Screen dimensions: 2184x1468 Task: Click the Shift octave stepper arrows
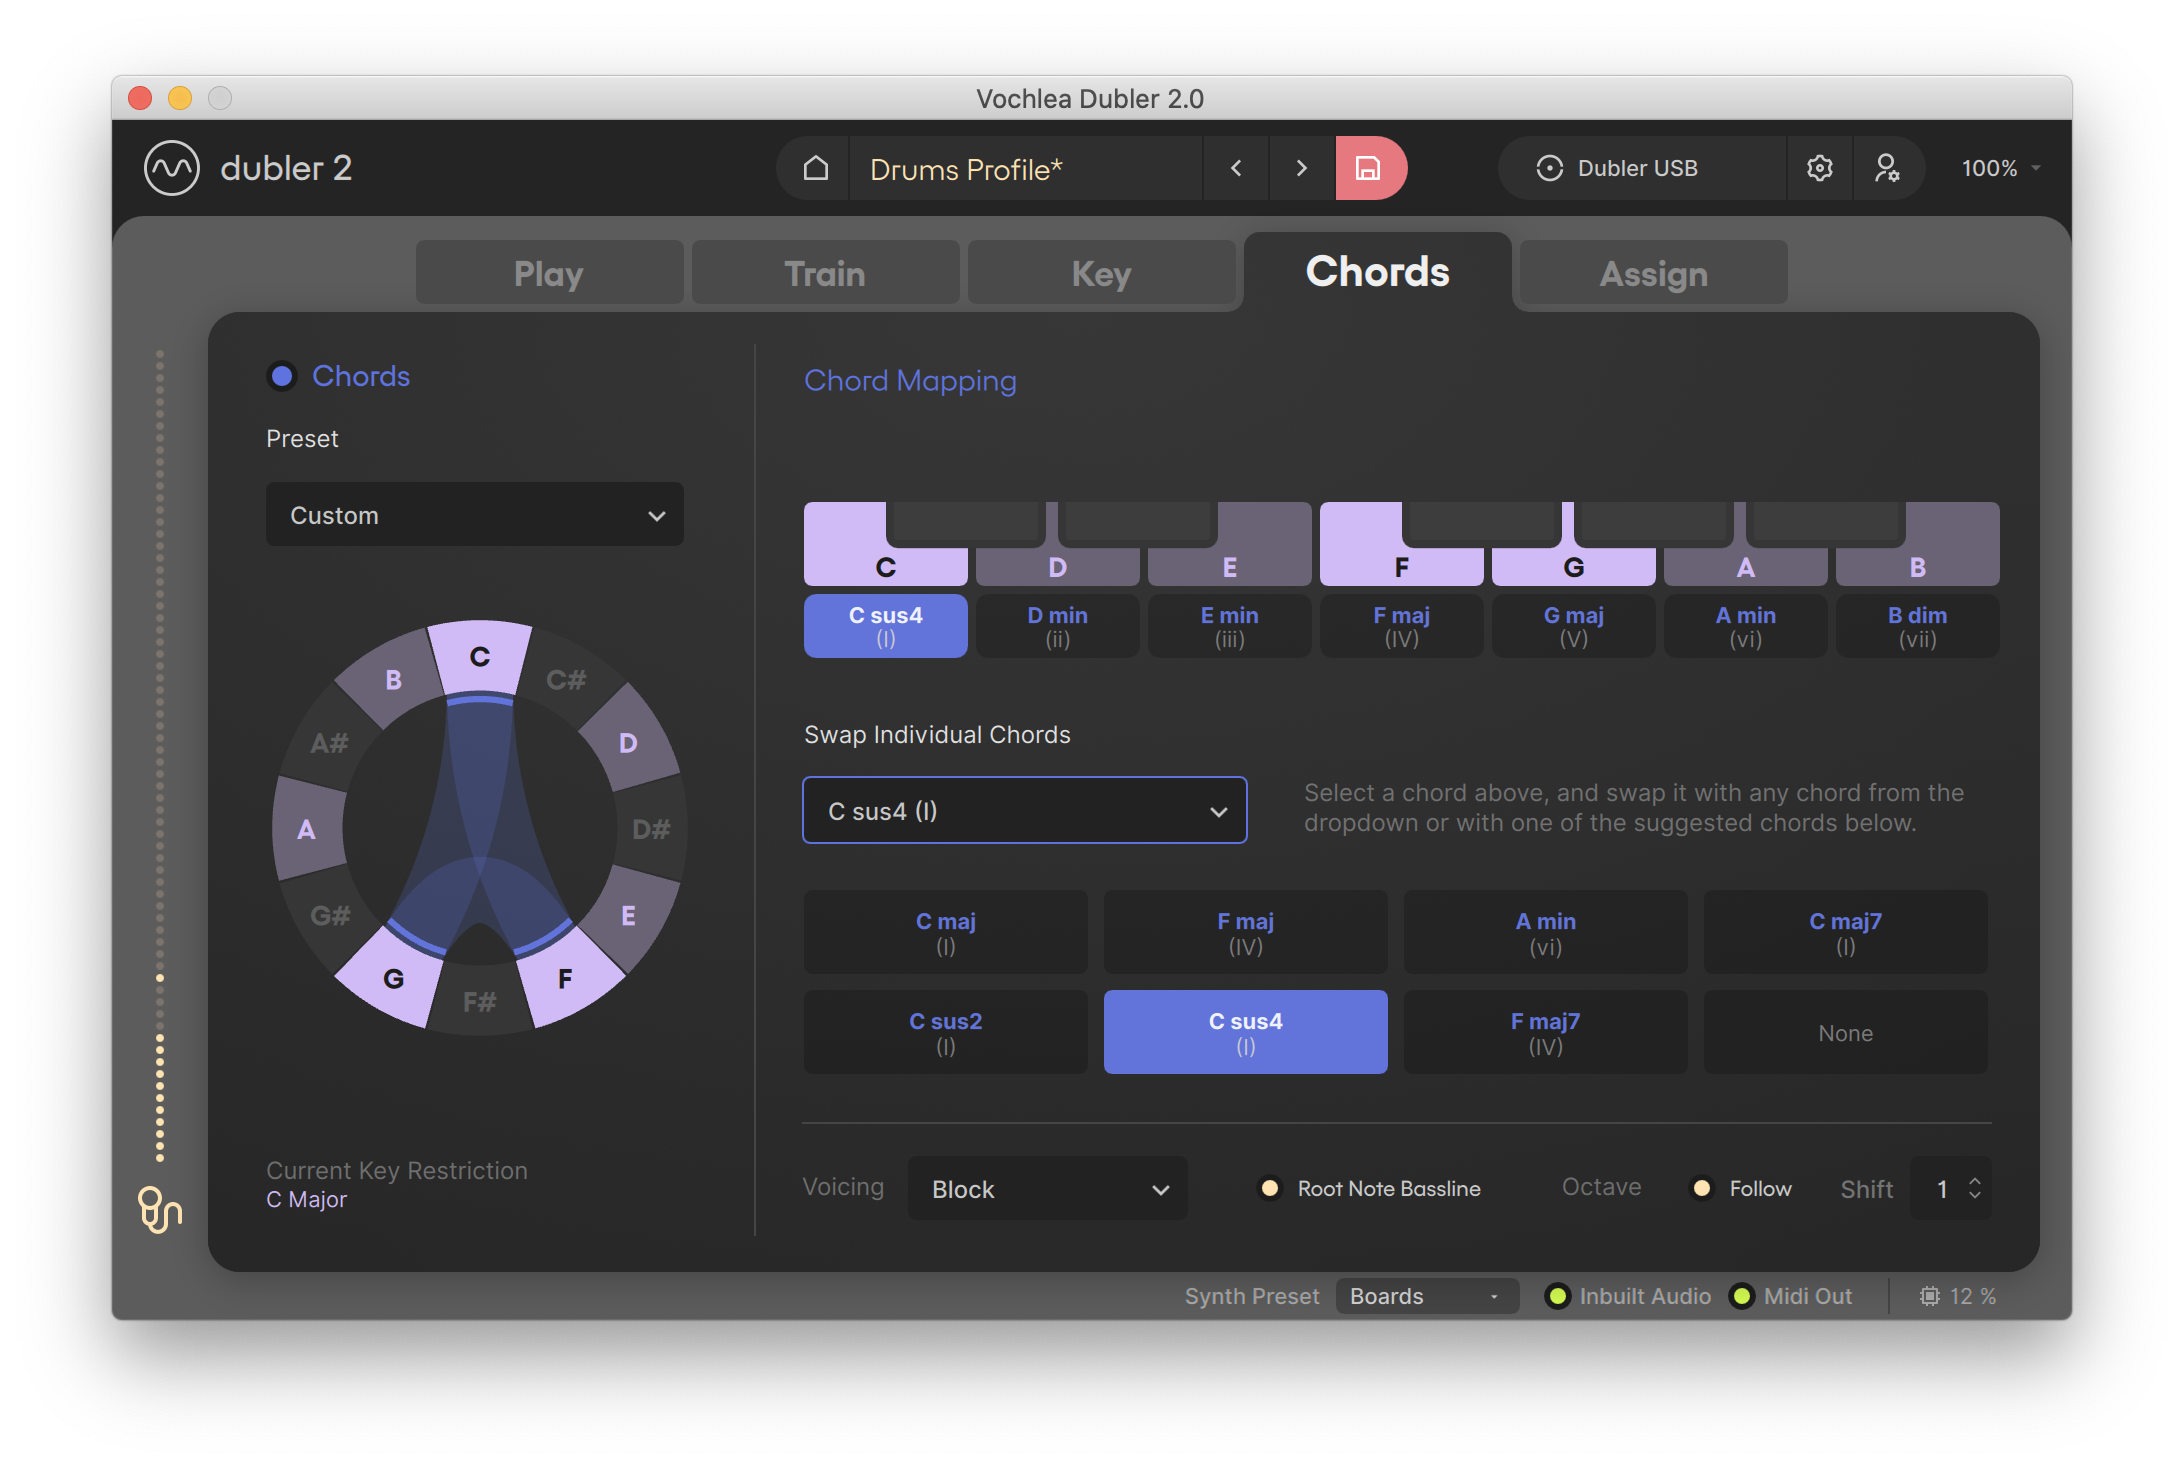1974,1188
